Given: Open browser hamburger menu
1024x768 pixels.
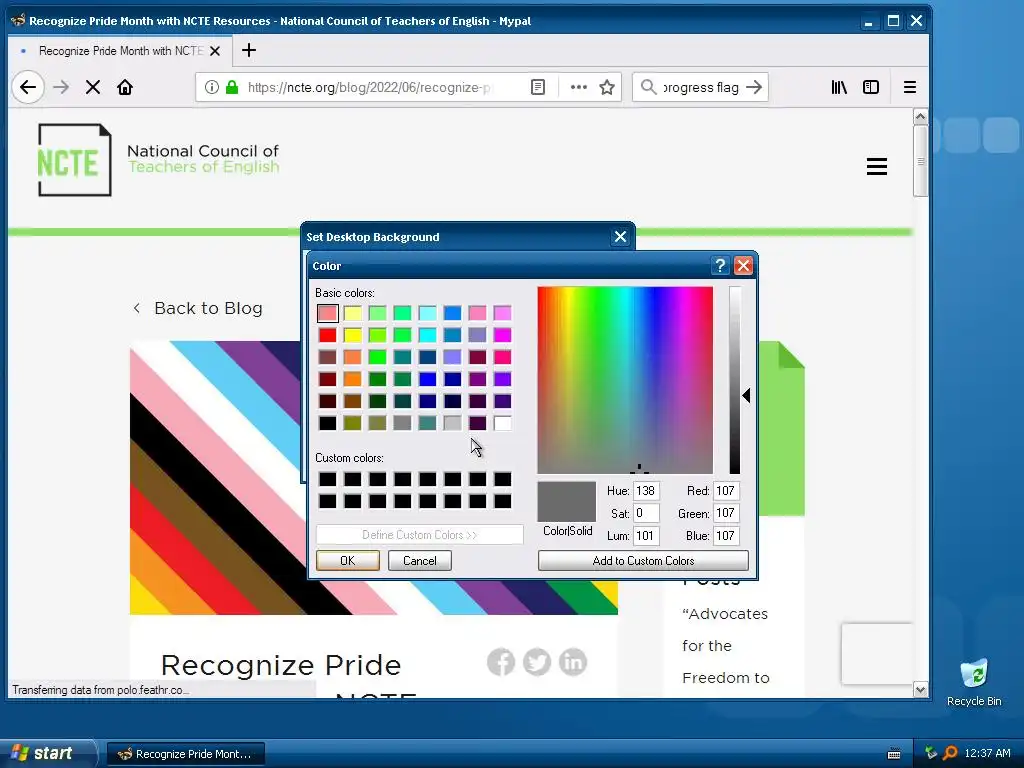Looking at the screenshot, I should pos(910,87).
